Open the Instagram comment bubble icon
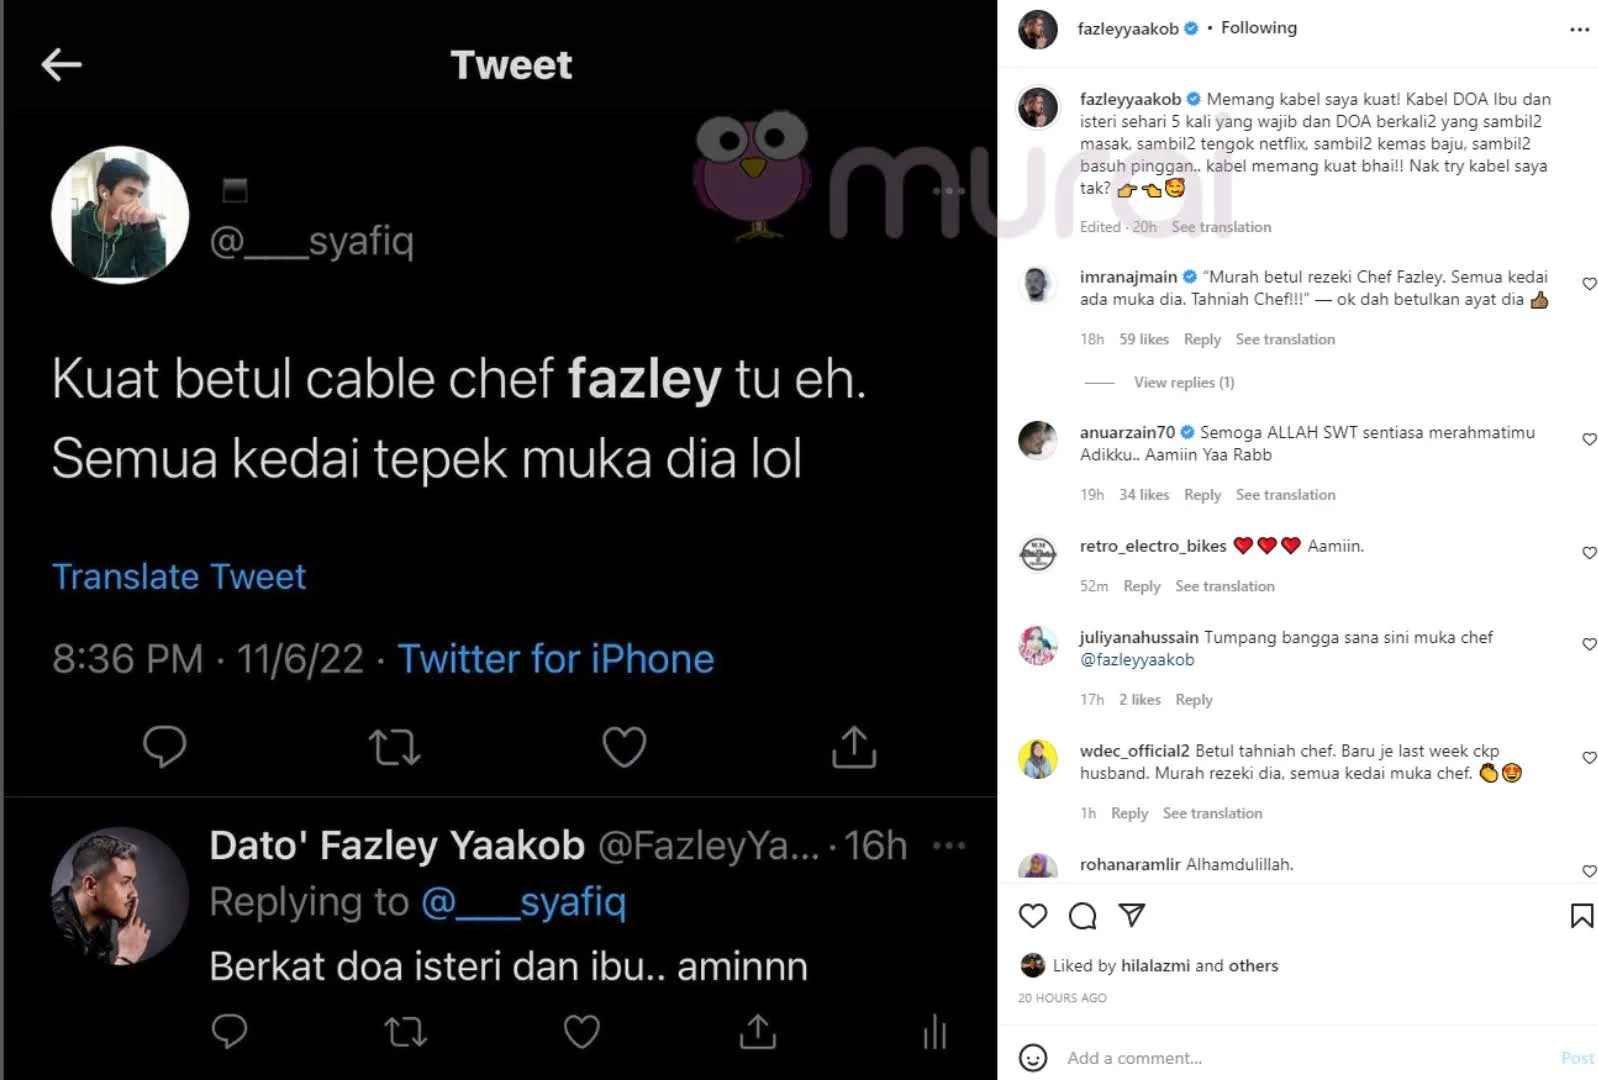Screen dimensions: 1598x1080 click(x=1082, y=916)
